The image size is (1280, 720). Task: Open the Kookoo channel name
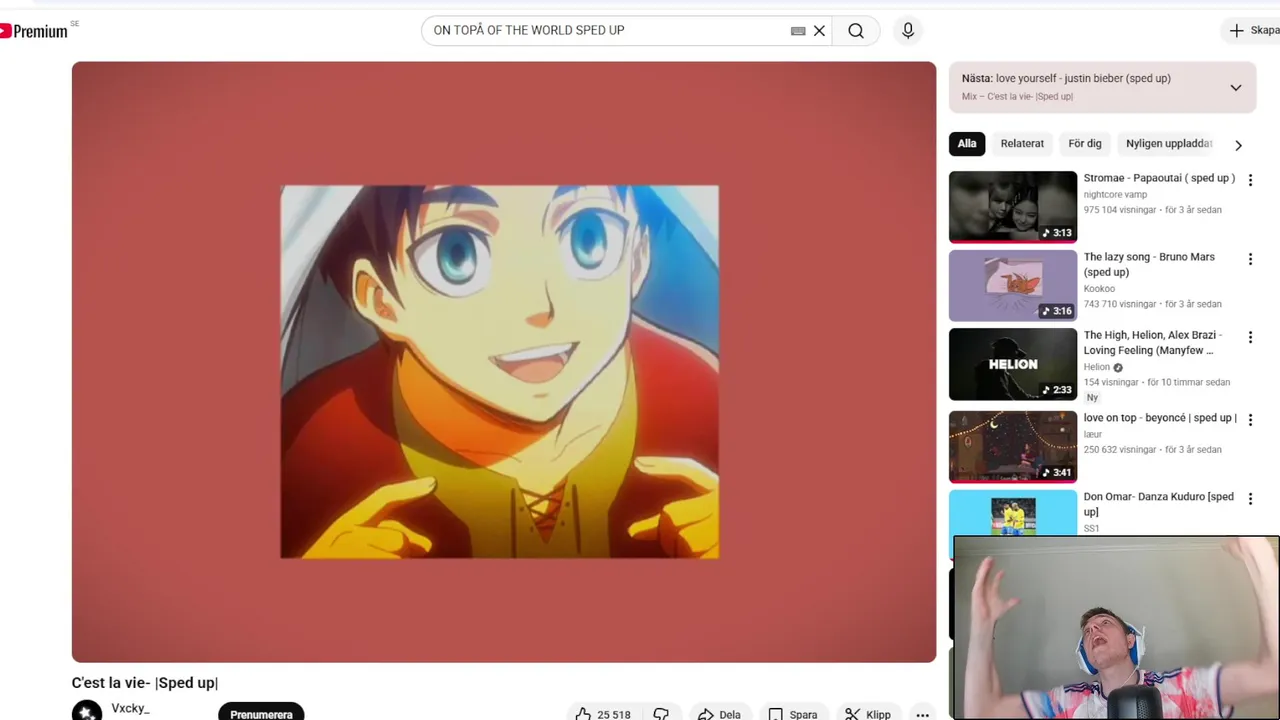(x=1099, y=289)
